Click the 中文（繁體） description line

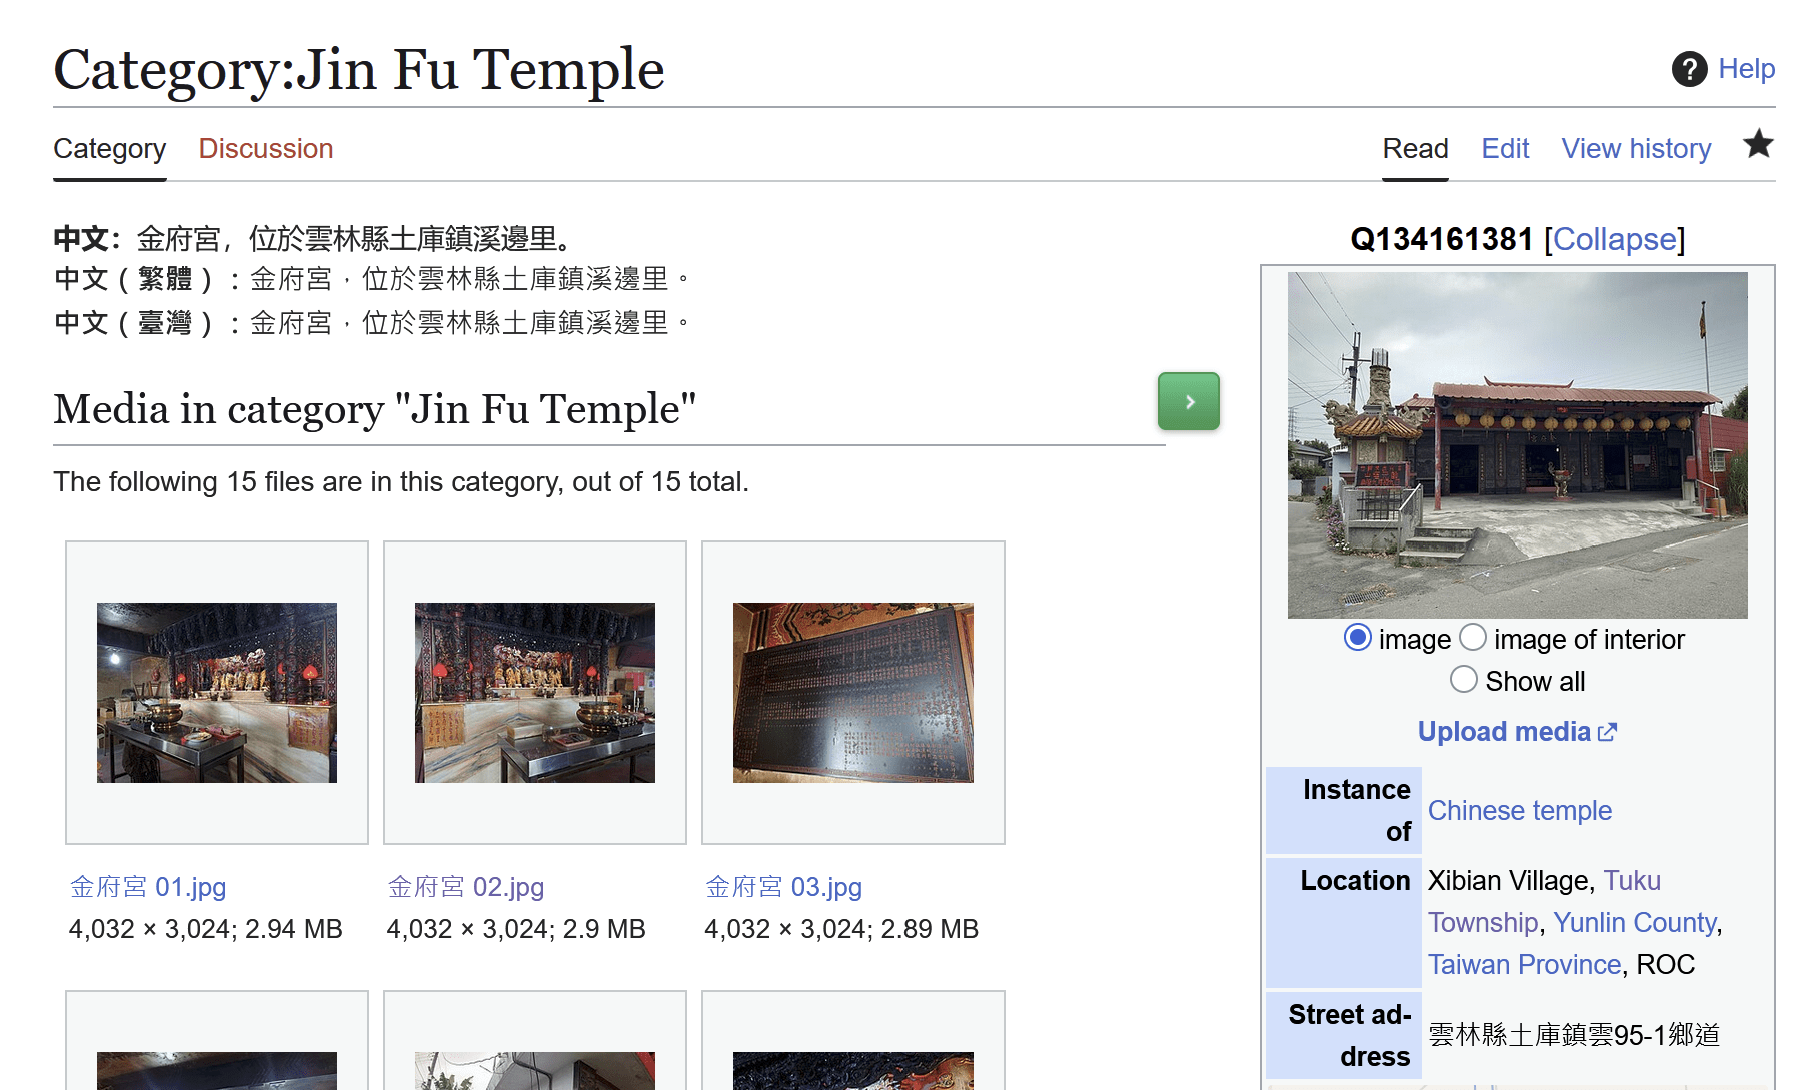(372, 279)
